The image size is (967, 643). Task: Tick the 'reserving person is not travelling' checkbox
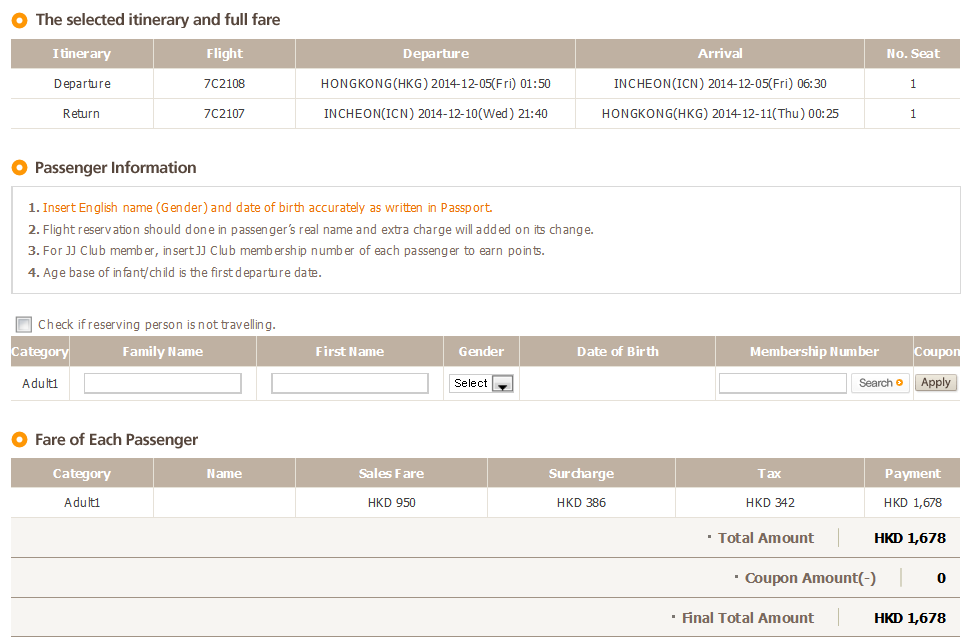[x=24, y=324]
